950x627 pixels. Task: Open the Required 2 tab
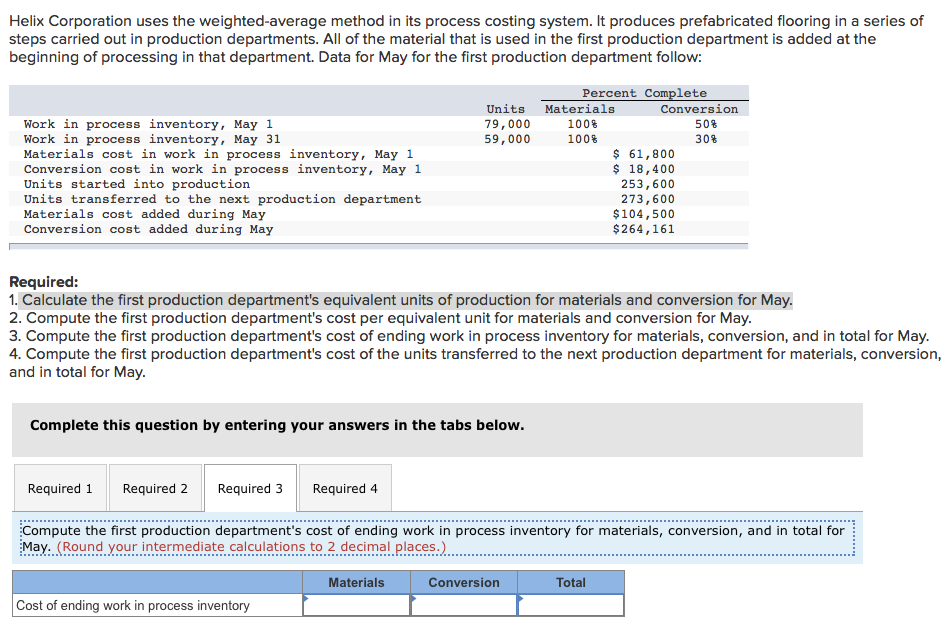155,488
